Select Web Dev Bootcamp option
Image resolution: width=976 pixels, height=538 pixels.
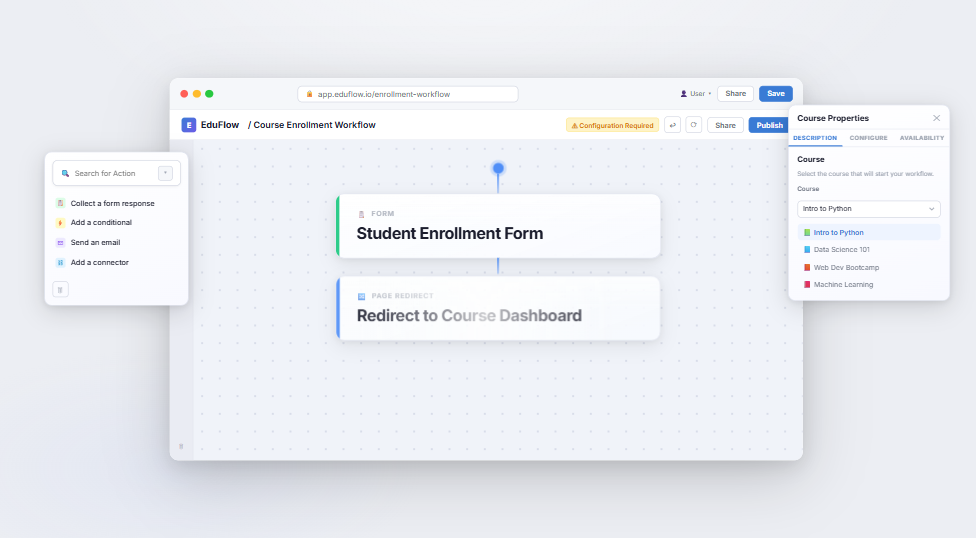868,267
